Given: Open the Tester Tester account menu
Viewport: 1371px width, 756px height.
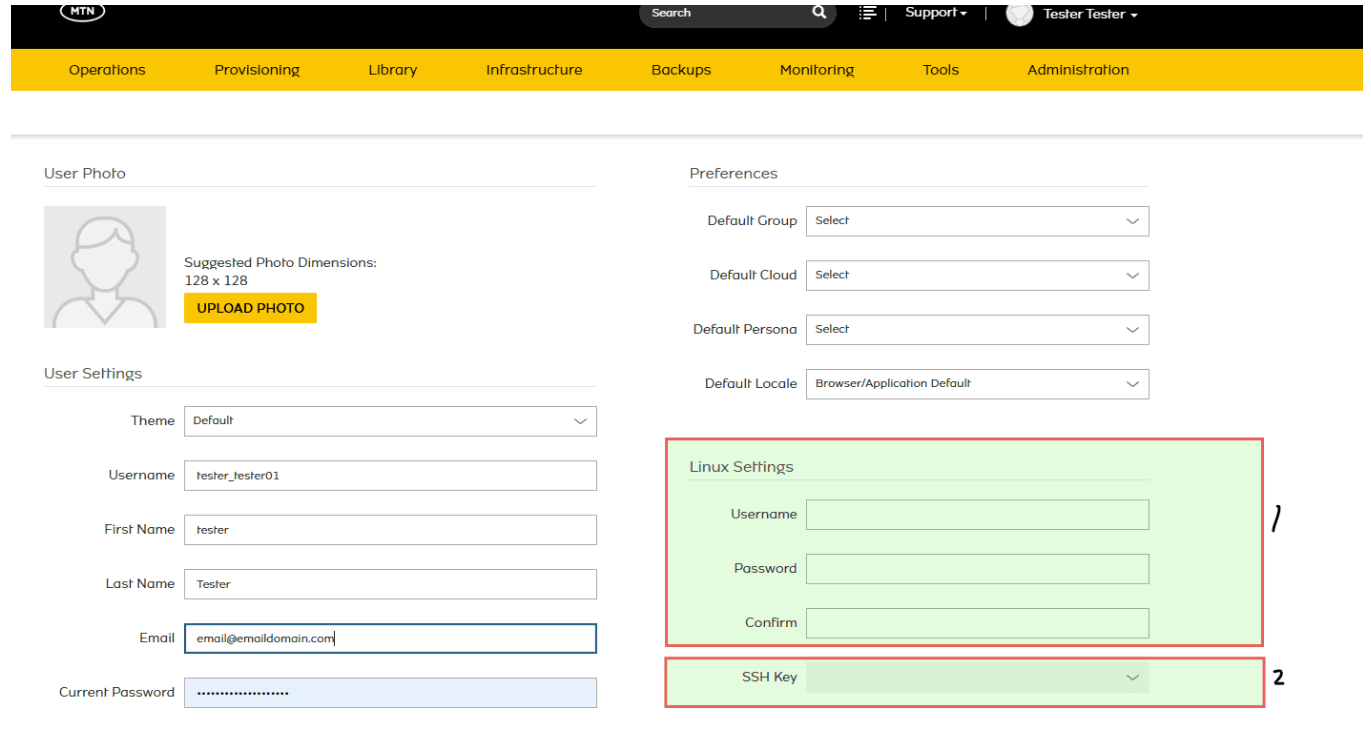Looking at the screenshot, I should [1090, 14].
